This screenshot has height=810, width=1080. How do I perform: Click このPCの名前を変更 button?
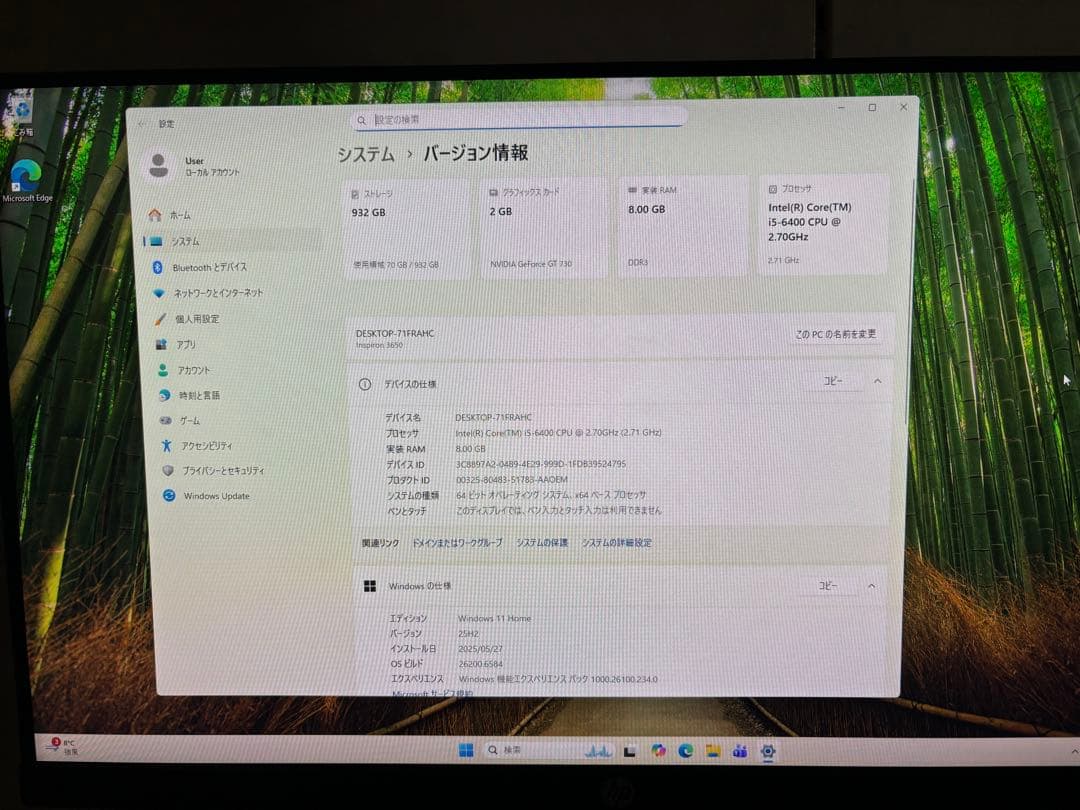pos(835,334)
